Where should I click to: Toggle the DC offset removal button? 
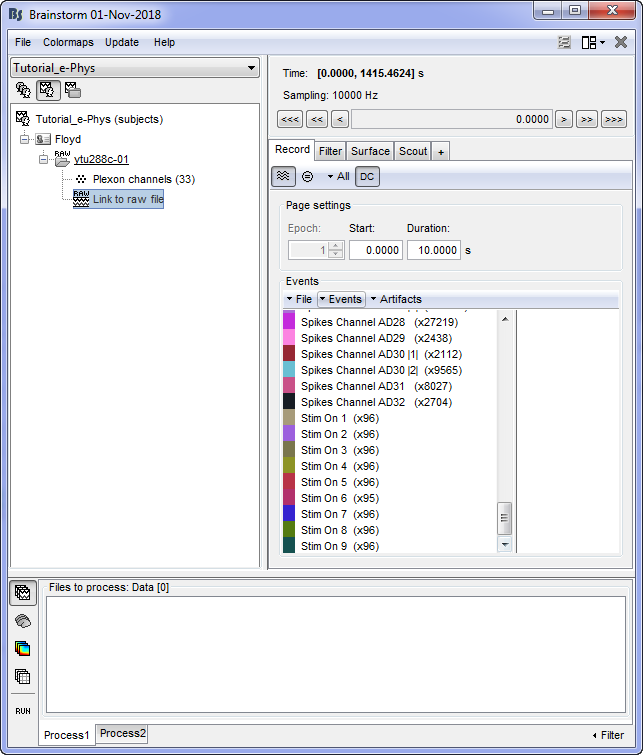pos(367,176)
